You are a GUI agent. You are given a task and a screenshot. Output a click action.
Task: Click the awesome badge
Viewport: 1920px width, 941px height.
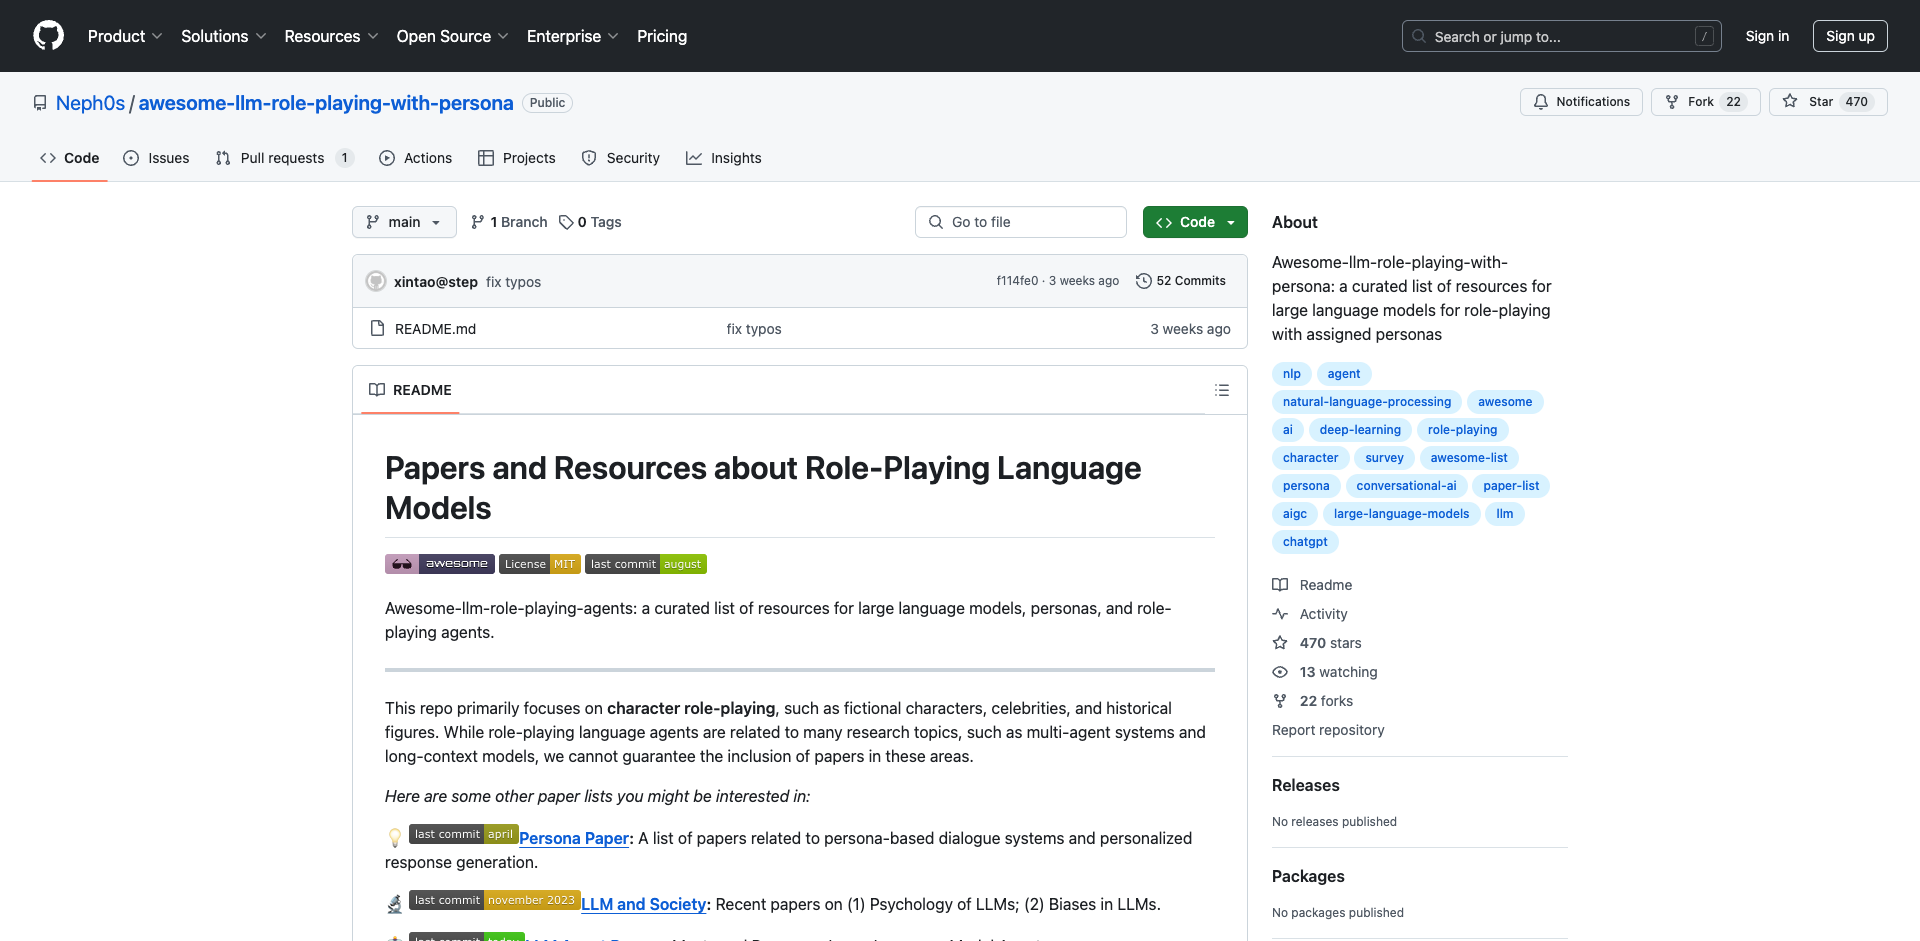[440, 564]
